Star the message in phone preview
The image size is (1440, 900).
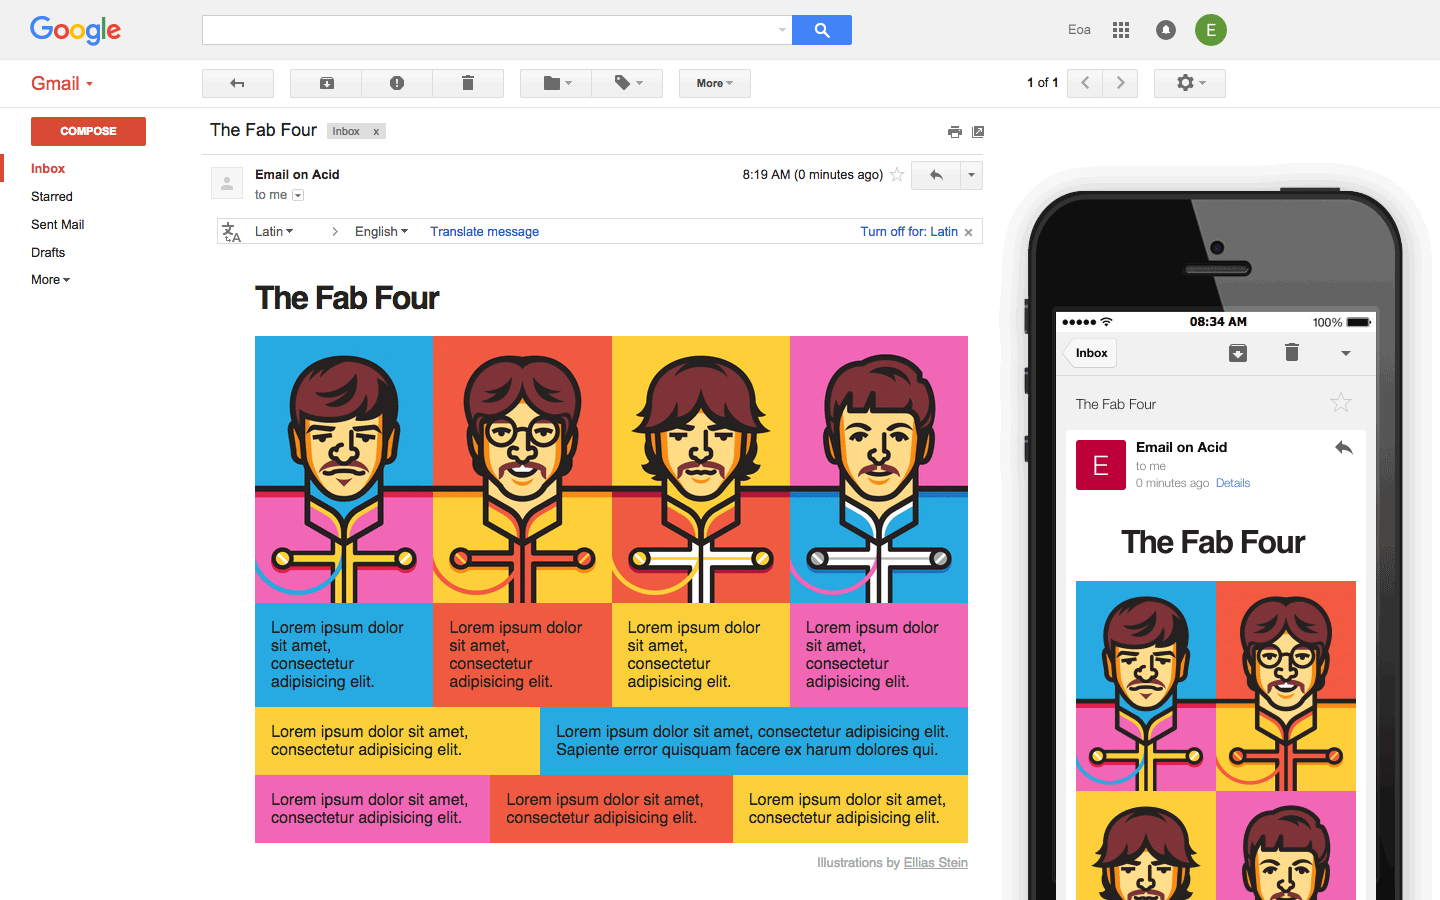[x=1341, y=403]
